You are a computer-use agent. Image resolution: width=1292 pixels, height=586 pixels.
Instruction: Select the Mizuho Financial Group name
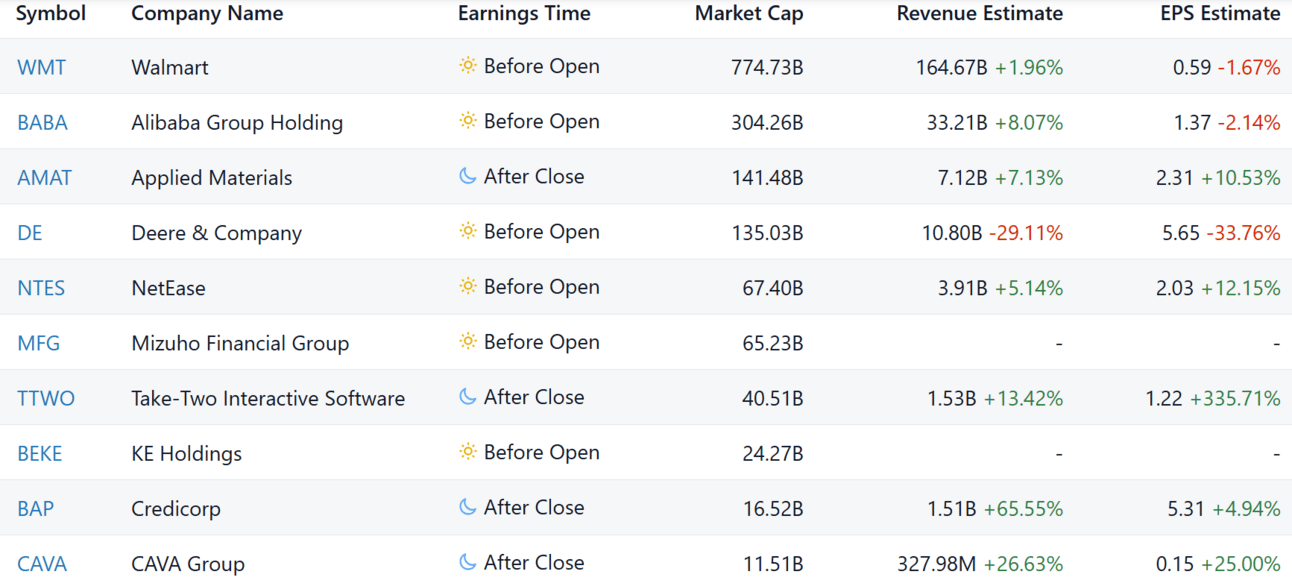click(x=240, y=343)
